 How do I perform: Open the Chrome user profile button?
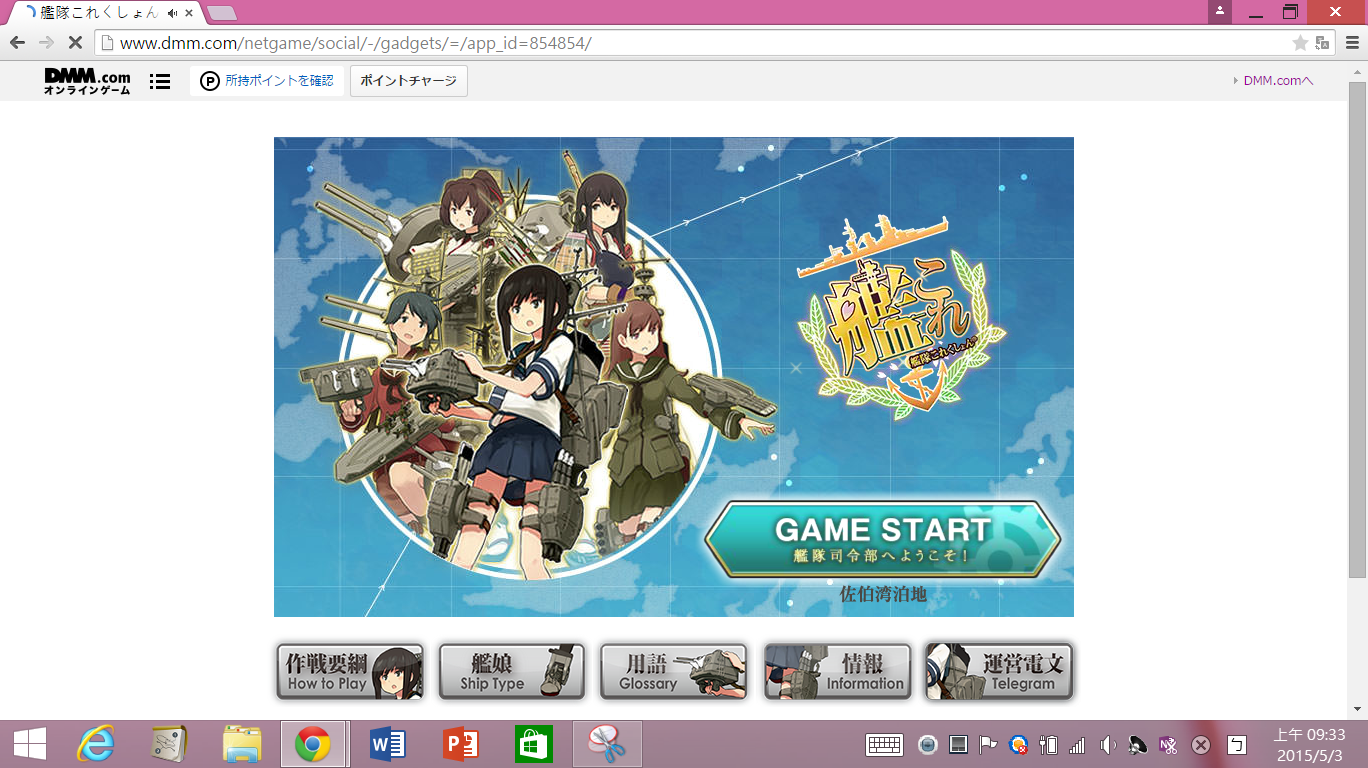tap(1220, 11)
